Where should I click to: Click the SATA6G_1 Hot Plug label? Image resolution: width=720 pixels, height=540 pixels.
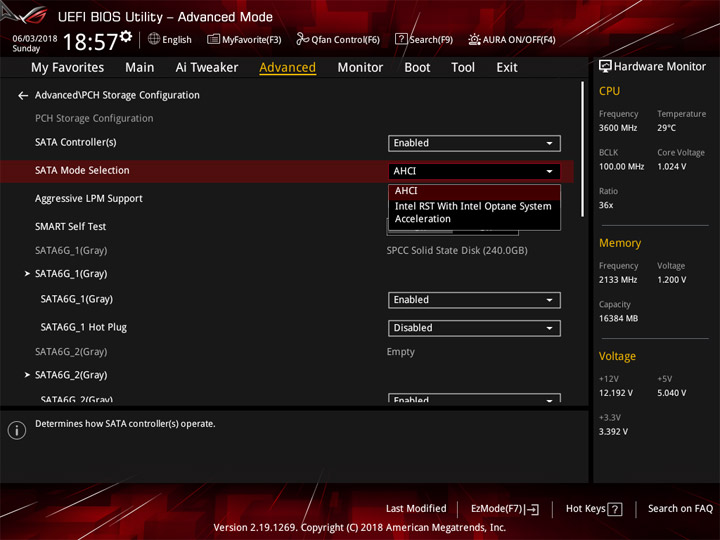(84, 327)
